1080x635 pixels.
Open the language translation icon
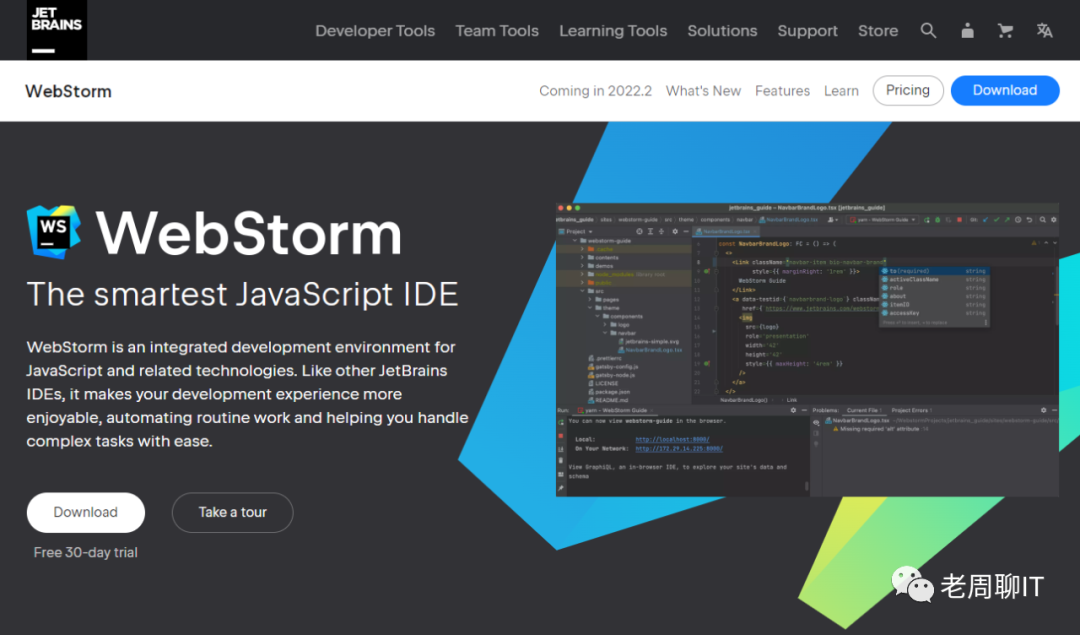coord(1044,31)
